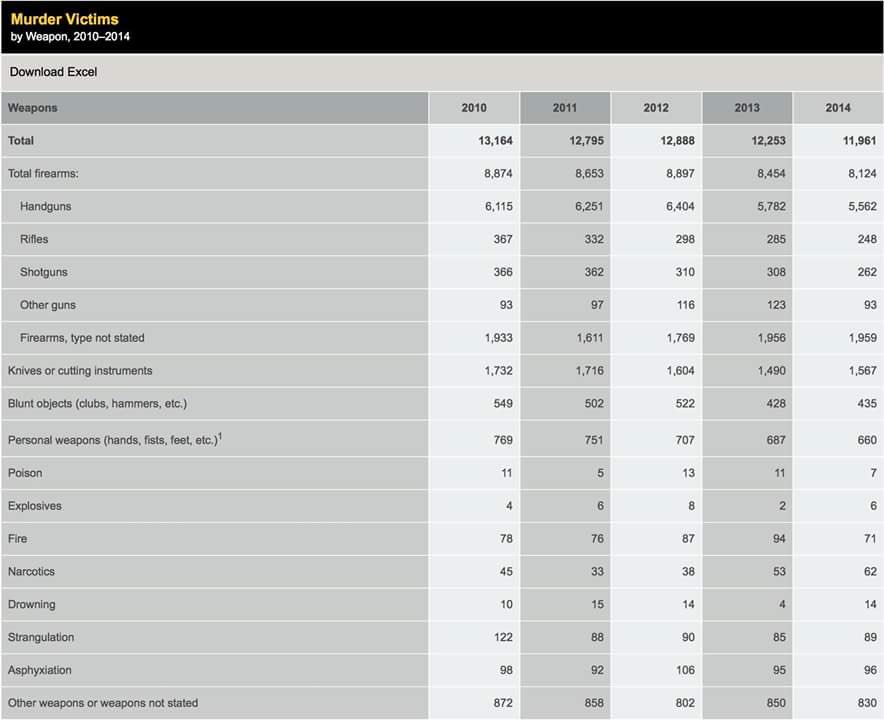This screenshot has width=884, height=720.
Task: Click the 549 blunt objects value
Action: pyautogui.click(x=503, y=404)
